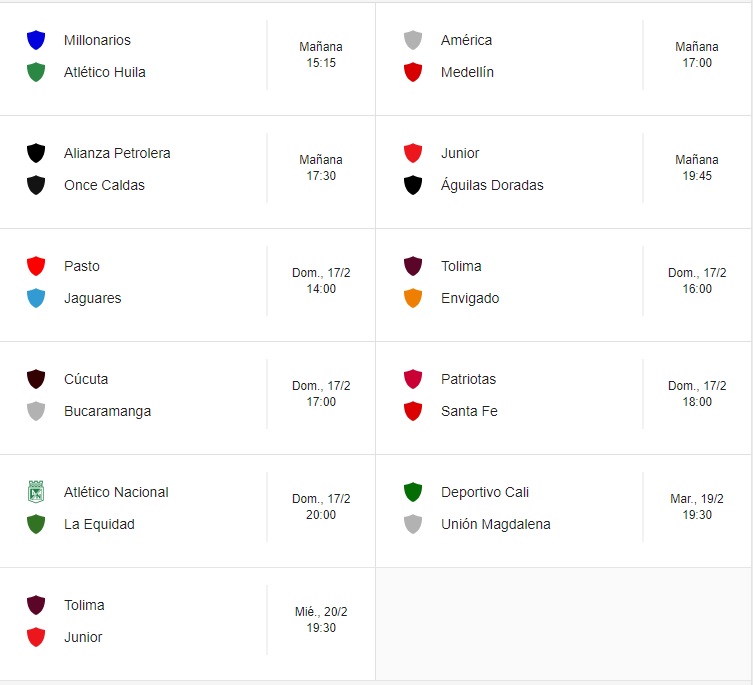Click the crimson Patriotas shield icon
The image size is (753, 685).
[x=413, y=379]
